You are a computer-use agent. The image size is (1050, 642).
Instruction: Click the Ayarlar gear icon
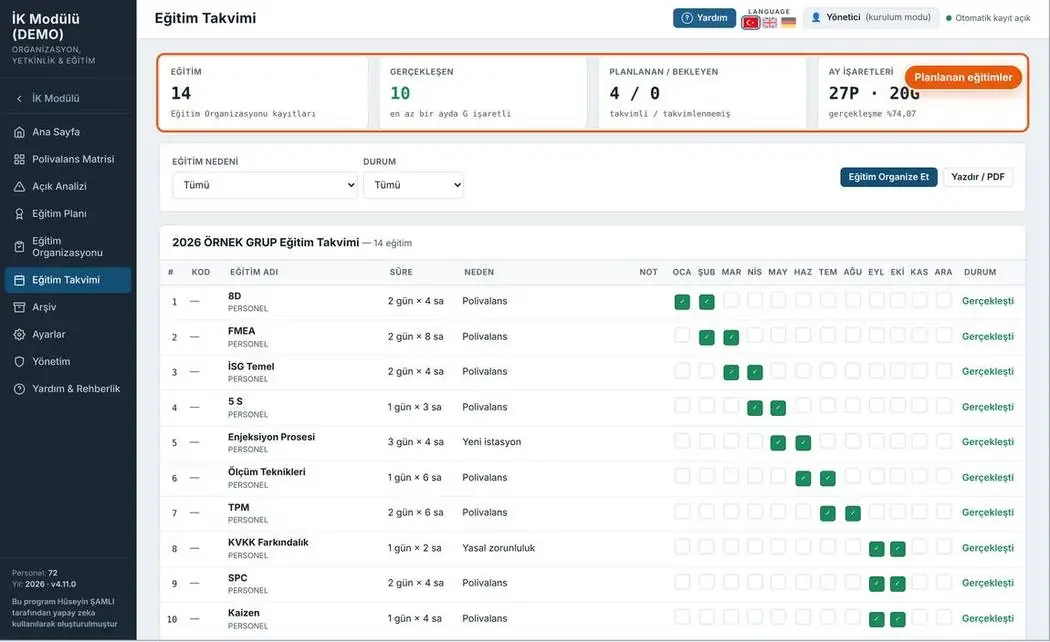19,335
